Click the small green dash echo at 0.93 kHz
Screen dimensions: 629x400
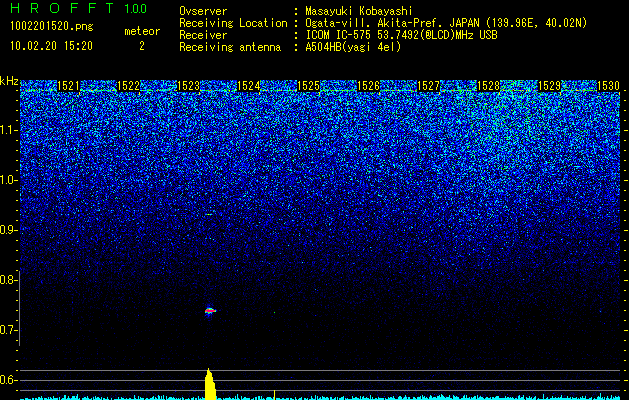point(209,215)
